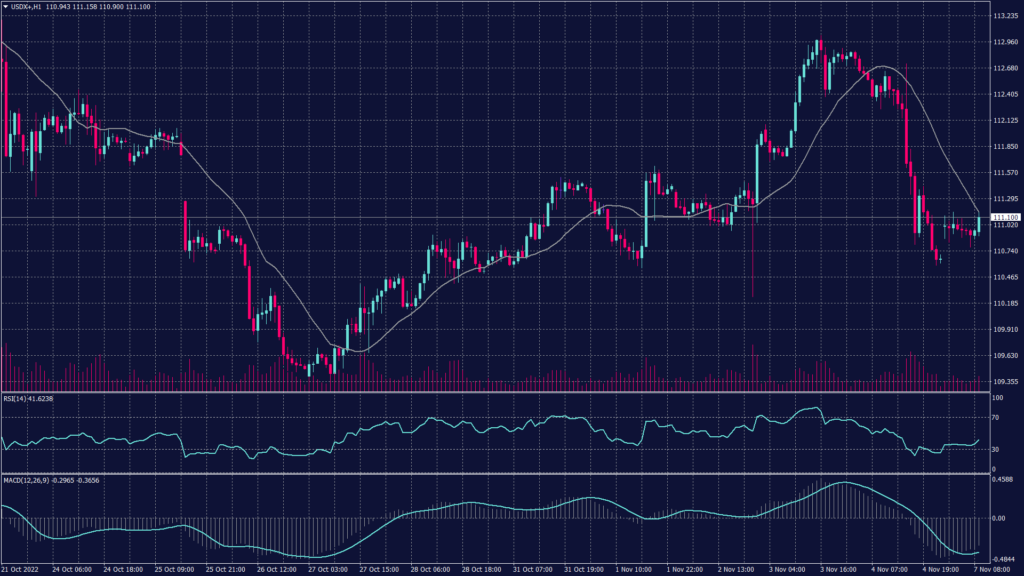Click the MACD 0.4588 scale label

click(x=1002, y=479)
